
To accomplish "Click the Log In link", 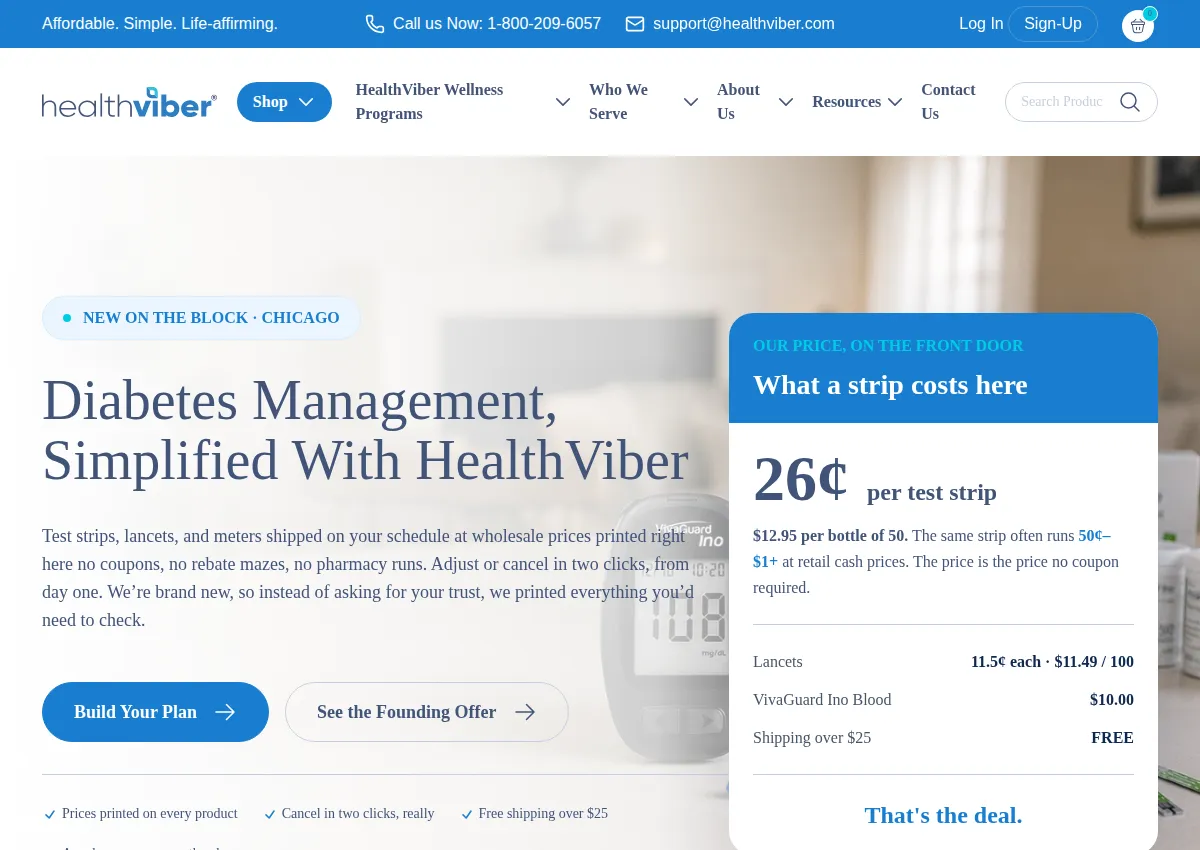I will tap(981, 24).
